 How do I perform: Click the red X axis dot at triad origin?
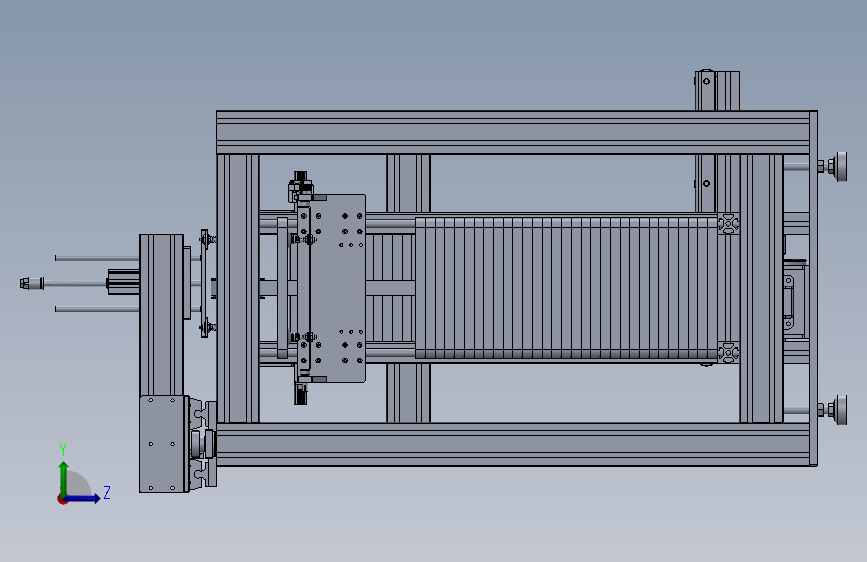tap(62, 499)
